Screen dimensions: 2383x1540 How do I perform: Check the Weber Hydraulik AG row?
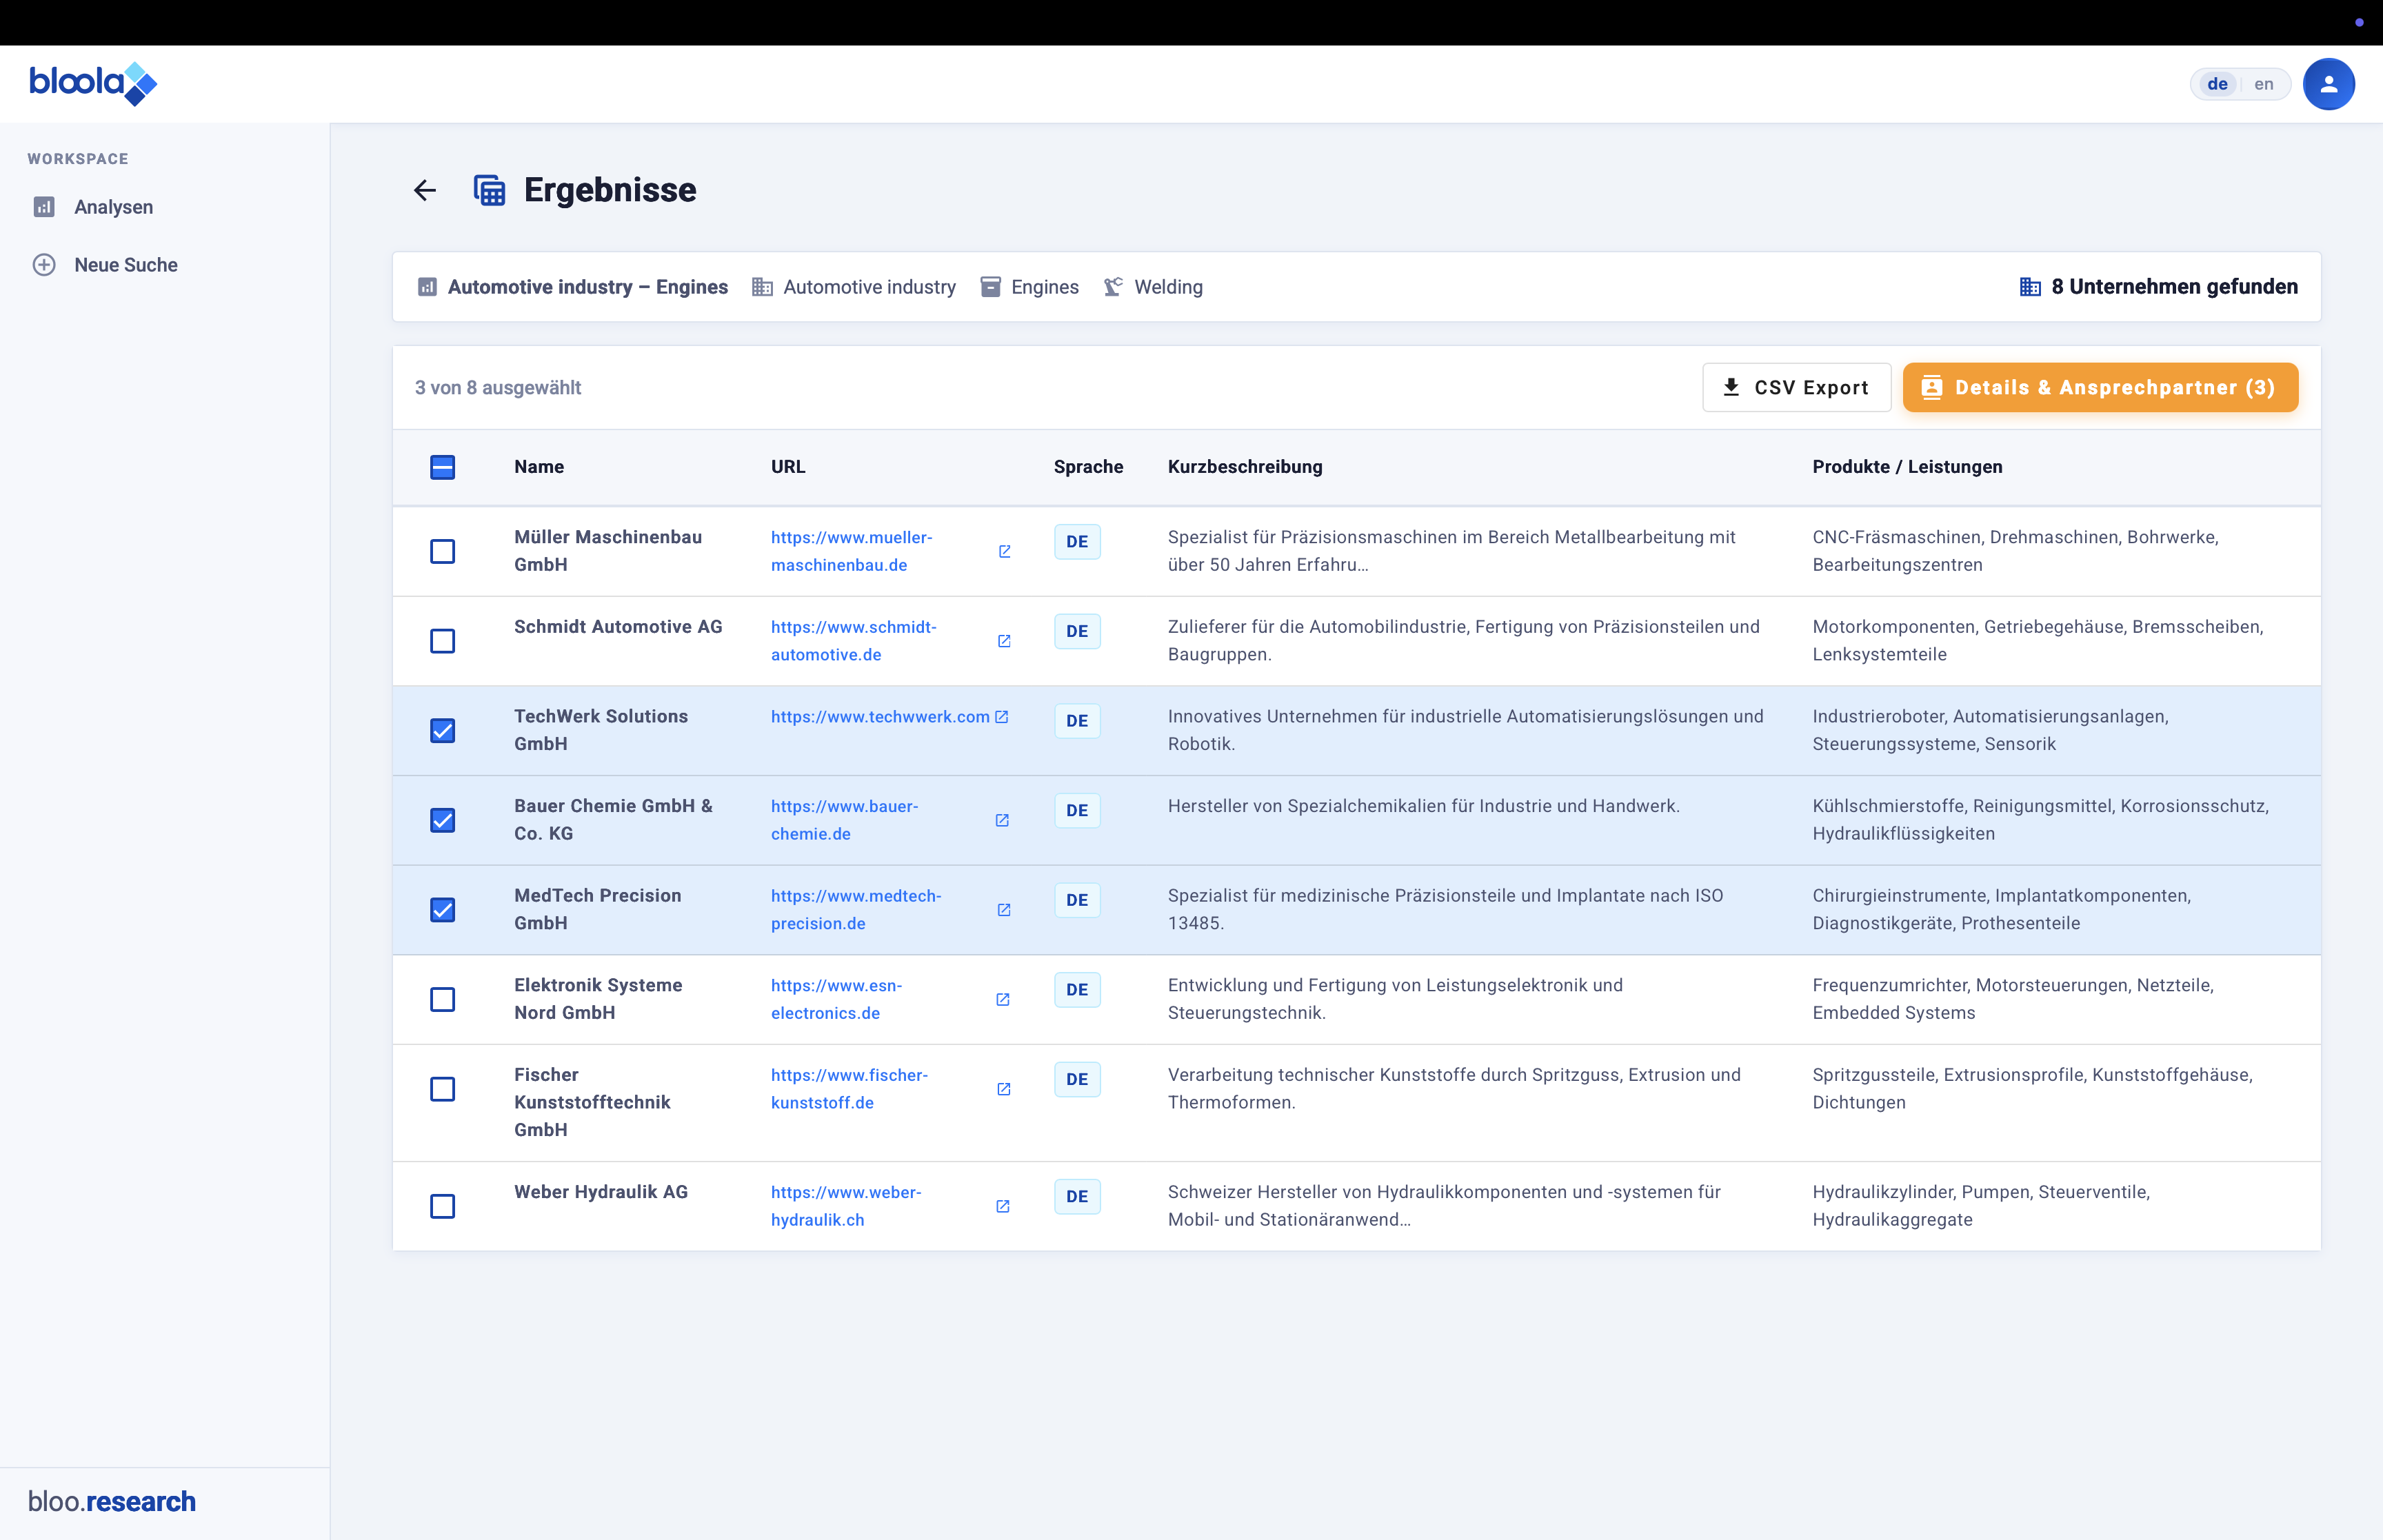pos(442,1206)
